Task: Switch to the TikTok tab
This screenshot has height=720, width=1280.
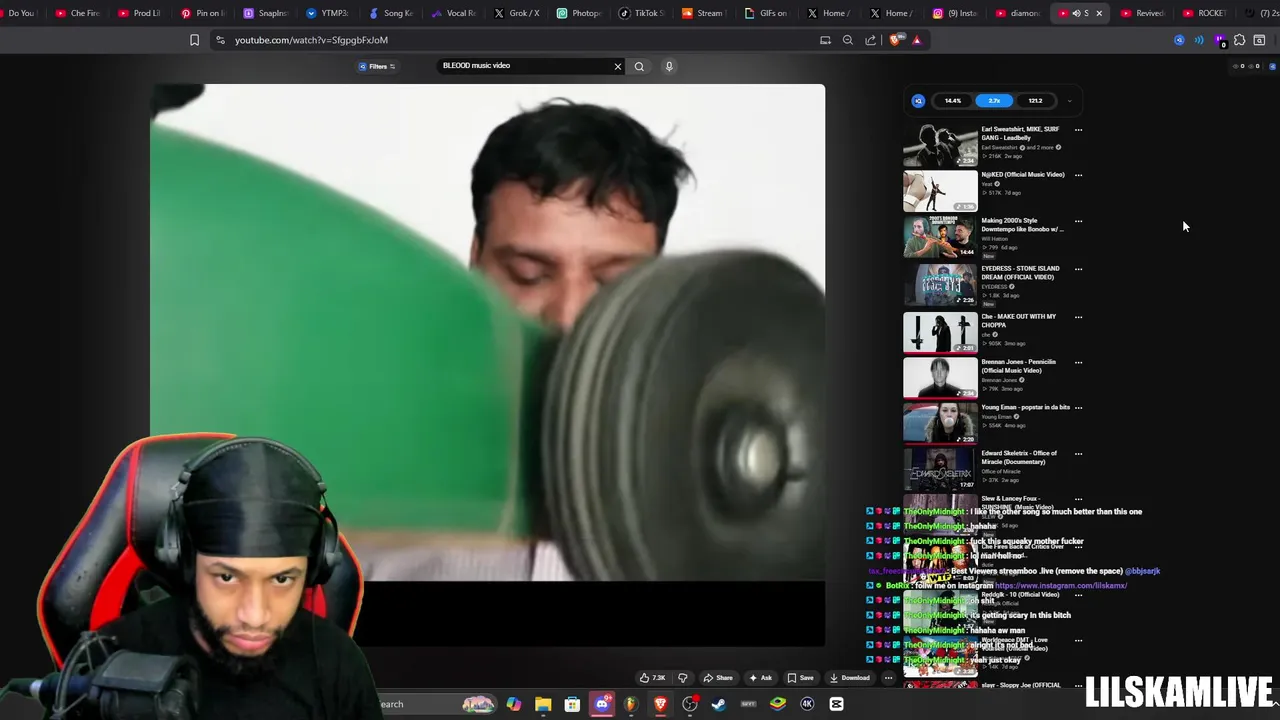Action: point(642,13)
